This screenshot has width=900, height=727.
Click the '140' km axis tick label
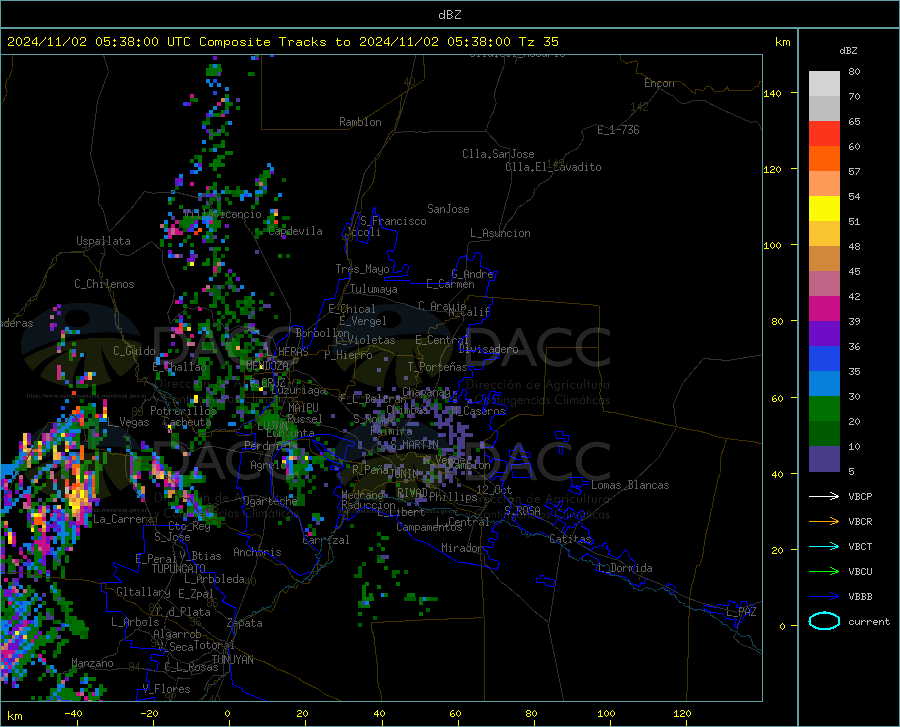[x=773, y=93]
